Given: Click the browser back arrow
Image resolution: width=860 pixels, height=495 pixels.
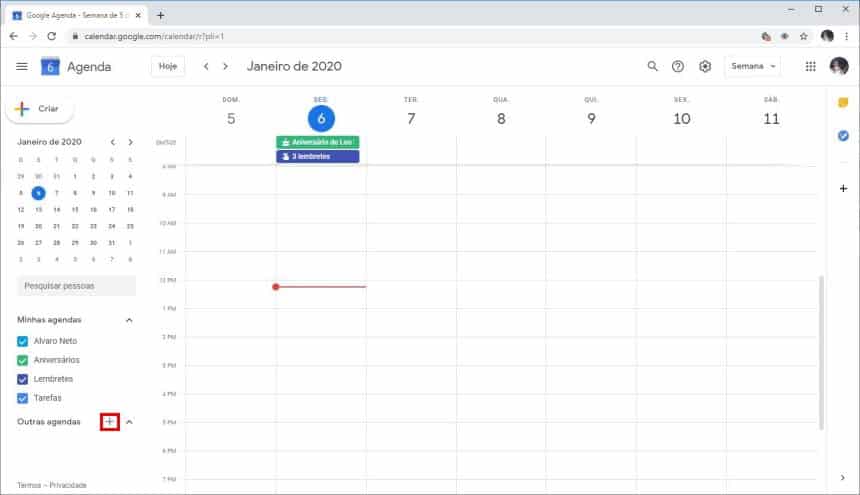Looking at the screenshot, I should pyautogui.click(x=14, y=36).
